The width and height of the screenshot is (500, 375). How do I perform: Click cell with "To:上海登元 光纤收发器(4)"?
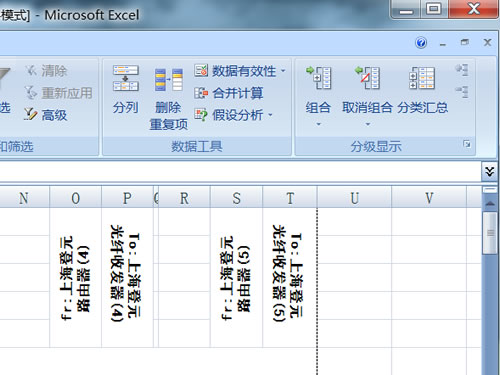tap(127, 278)
